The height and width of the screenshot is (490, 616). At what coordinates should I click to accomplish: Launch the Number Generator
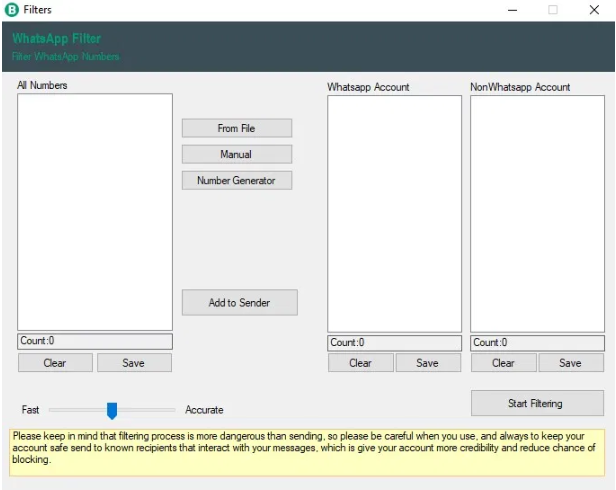pos(236,180)
